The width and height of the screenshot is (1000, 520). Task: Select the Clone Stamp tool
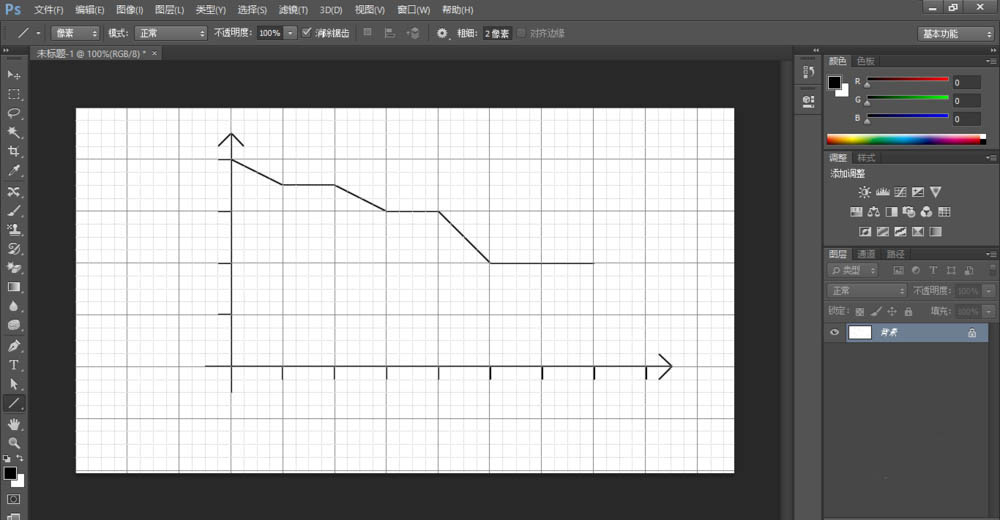point(13,230)
